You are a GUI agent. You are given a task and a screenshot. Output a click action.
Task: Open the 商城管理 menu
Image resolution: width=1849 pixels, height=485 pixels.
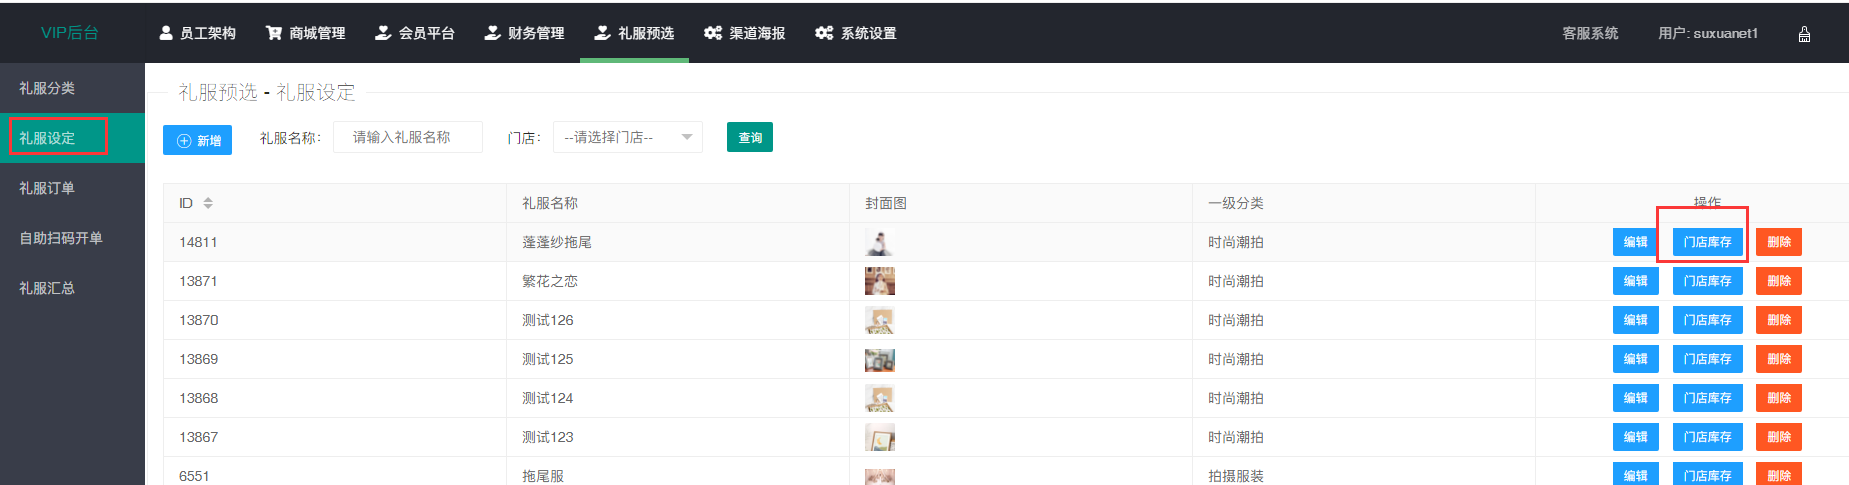pyautogui.click(x=306, y=34)
